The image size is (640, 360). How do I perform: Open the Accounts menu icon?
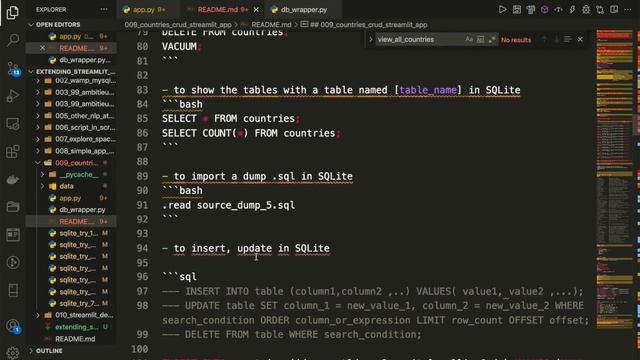pos(13,326)
